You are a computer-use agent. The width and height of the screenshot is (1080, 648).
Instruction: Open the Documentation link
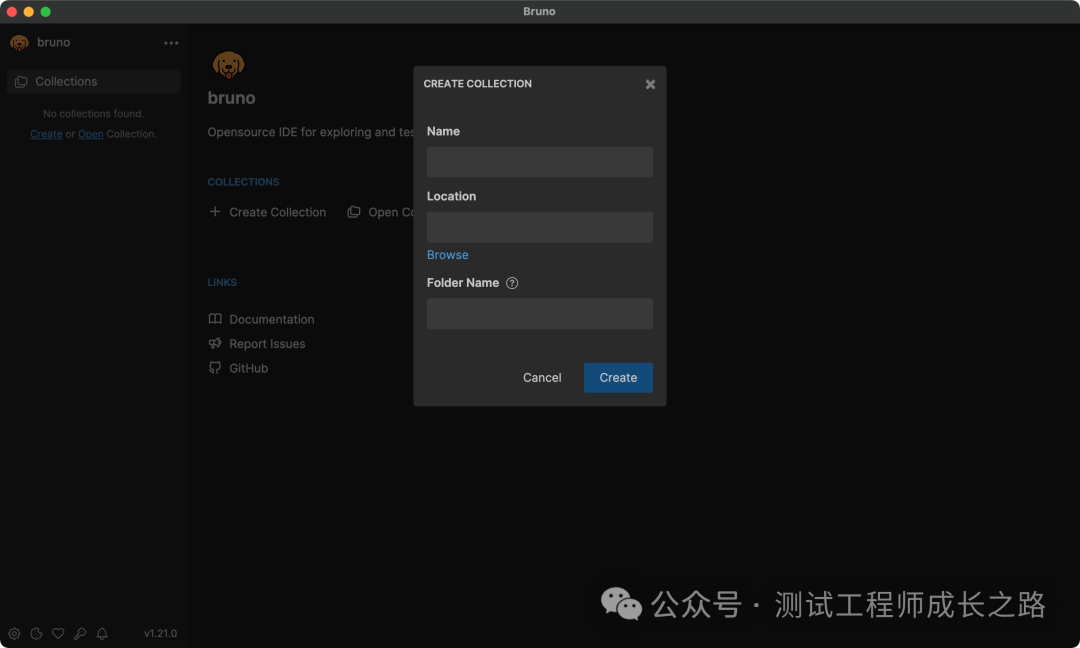271,320
